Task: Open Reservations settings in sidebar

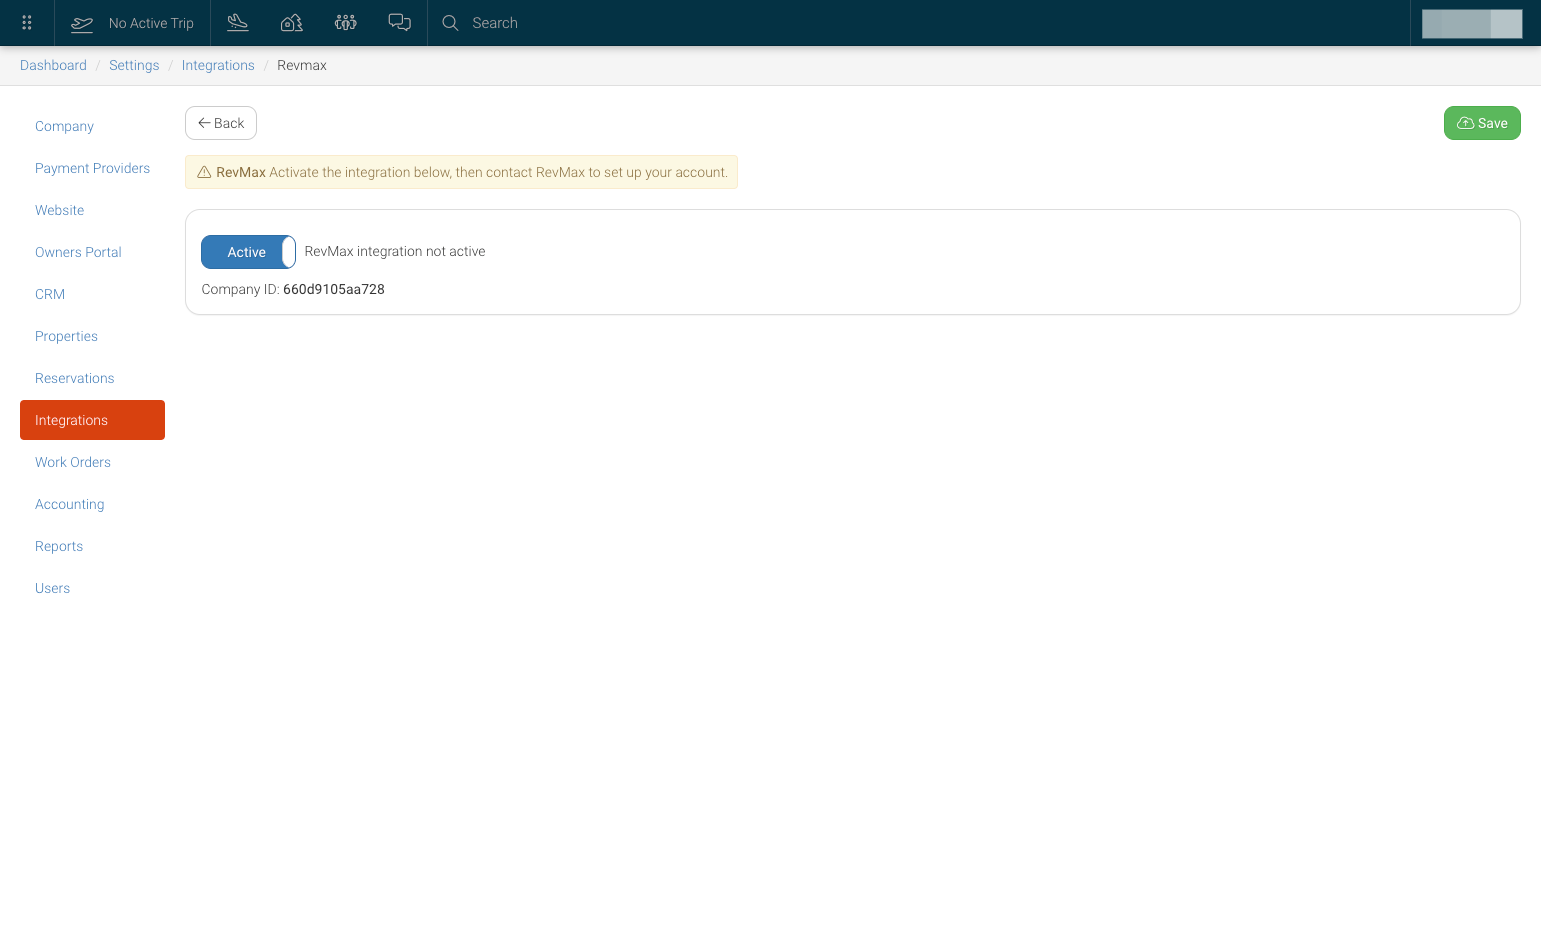Action: (92, 378)
